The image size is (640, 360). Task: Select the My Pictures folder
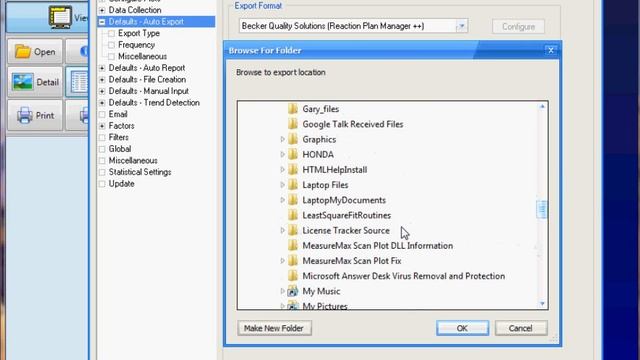[324, 306]
